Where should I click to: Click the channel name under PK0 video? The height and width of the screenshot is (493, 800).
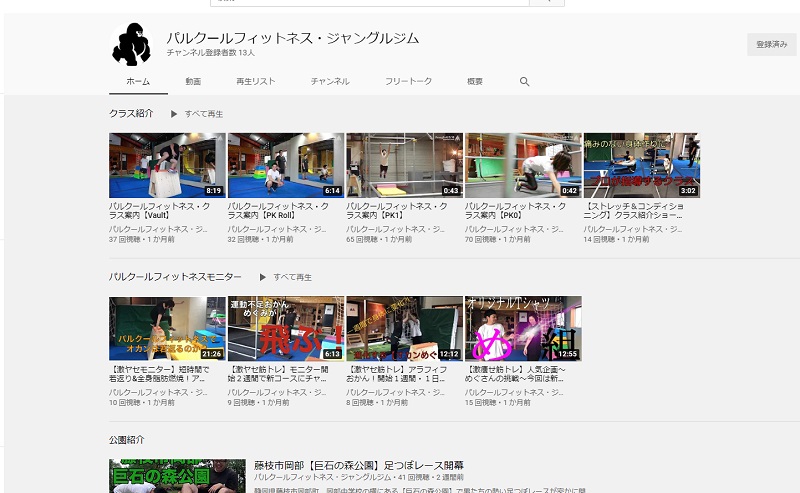[514, 229]
